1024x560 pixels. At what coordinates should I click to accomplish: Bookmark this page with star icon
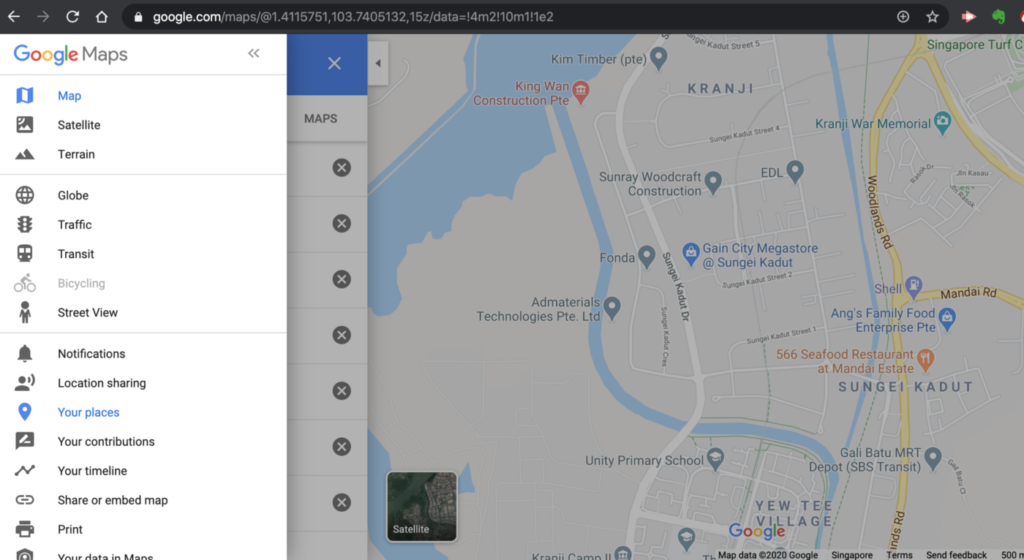point(933,17)
